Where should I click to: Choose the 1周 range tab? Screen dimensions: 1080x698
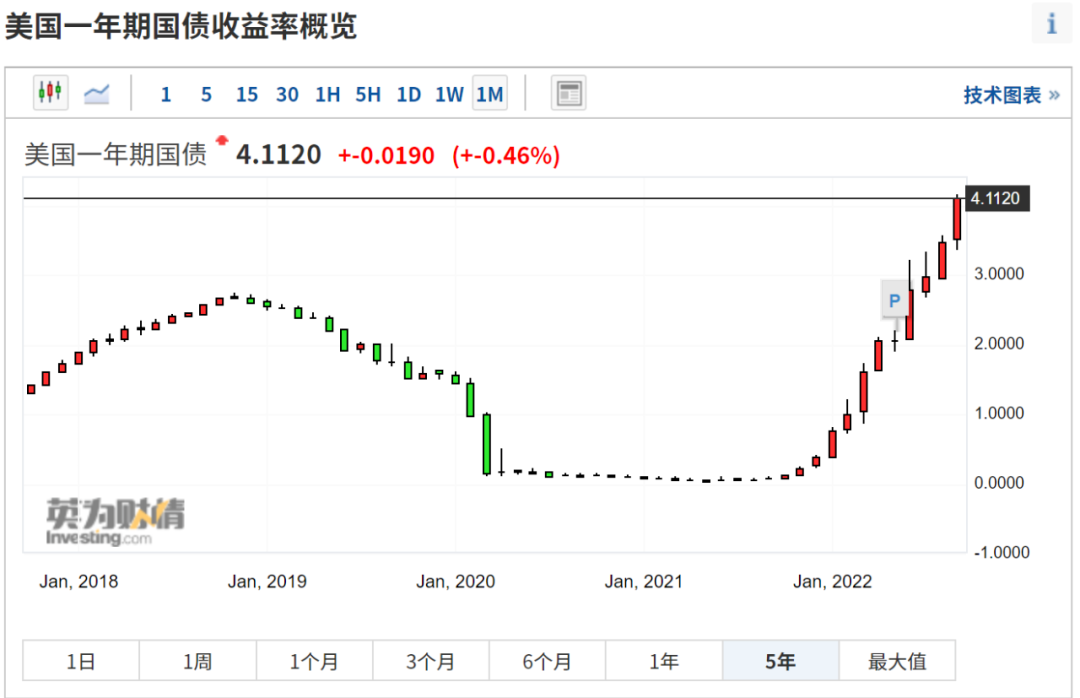(x=198, y=661)
